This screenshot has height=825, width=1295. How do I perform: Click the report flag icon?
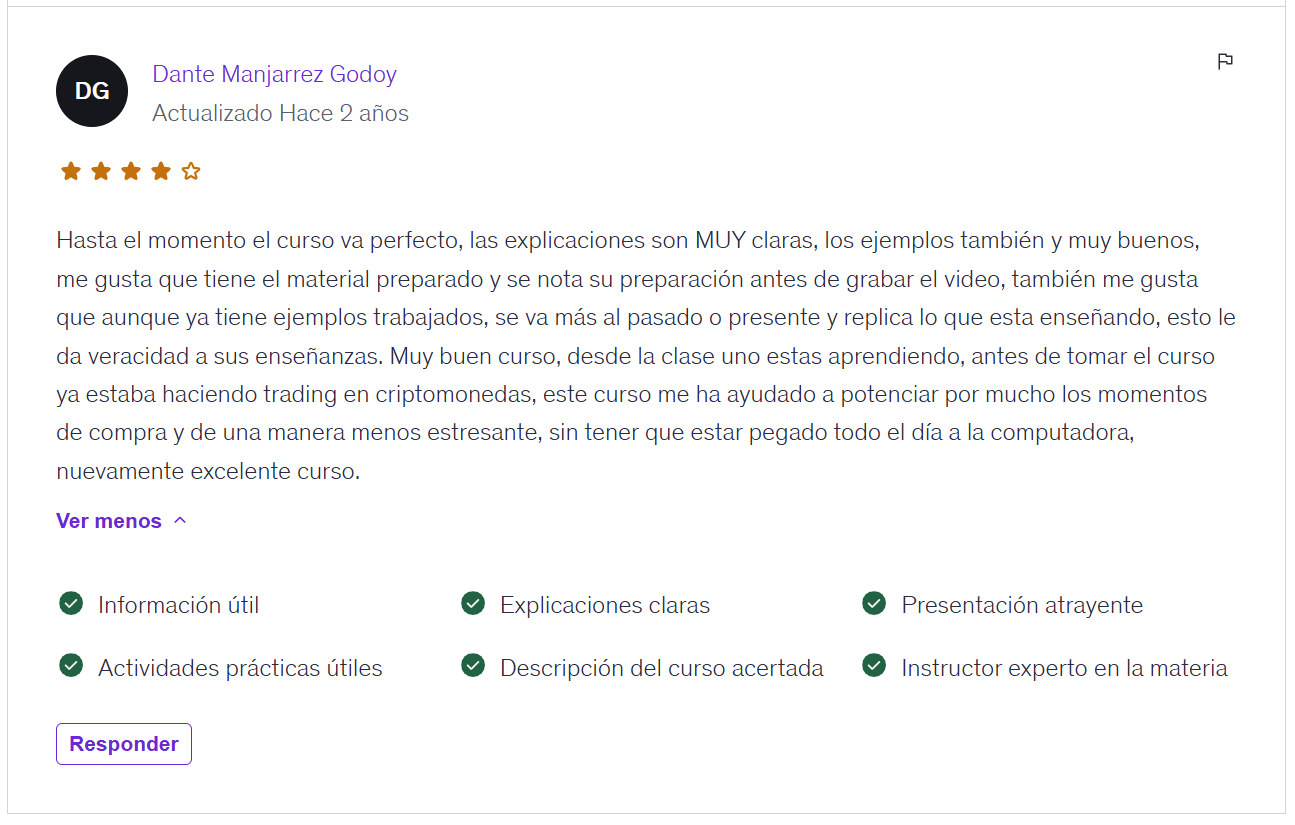point(1225,62)
